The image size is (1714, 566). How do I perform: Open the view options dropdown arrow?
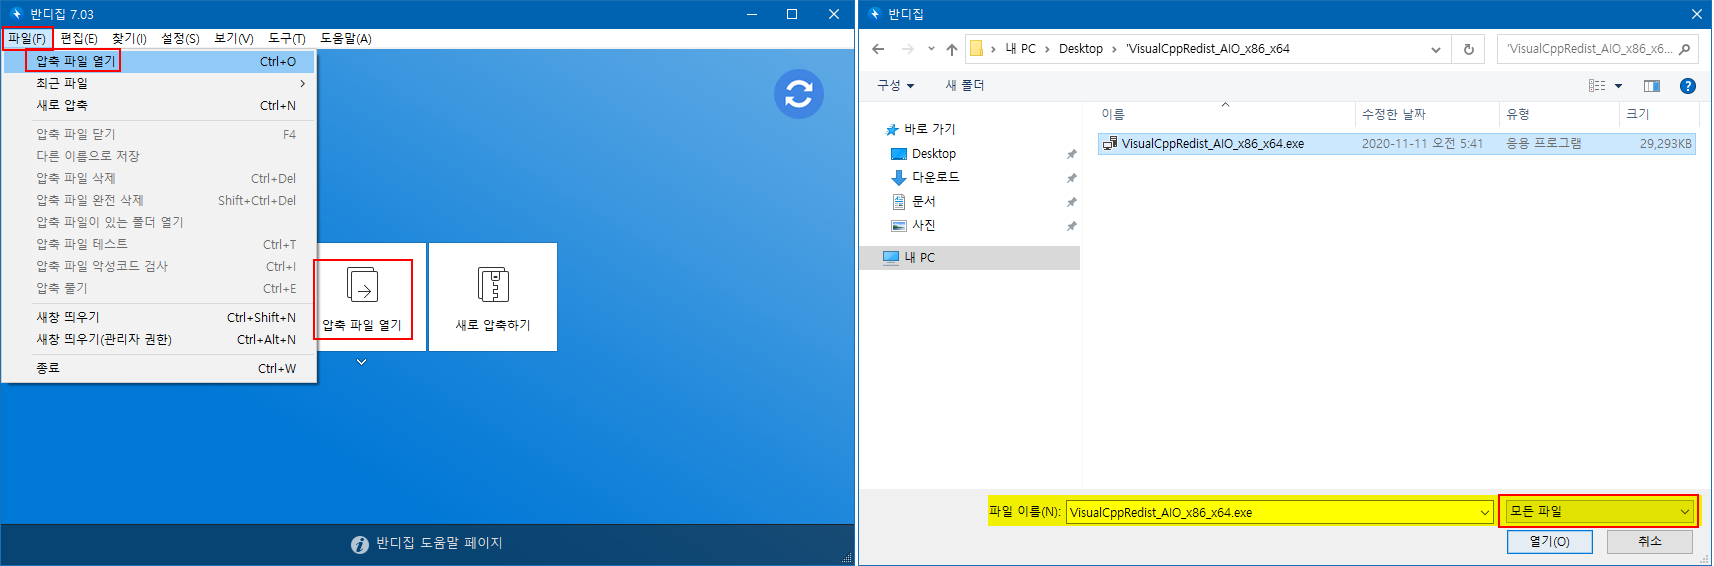1619,86
